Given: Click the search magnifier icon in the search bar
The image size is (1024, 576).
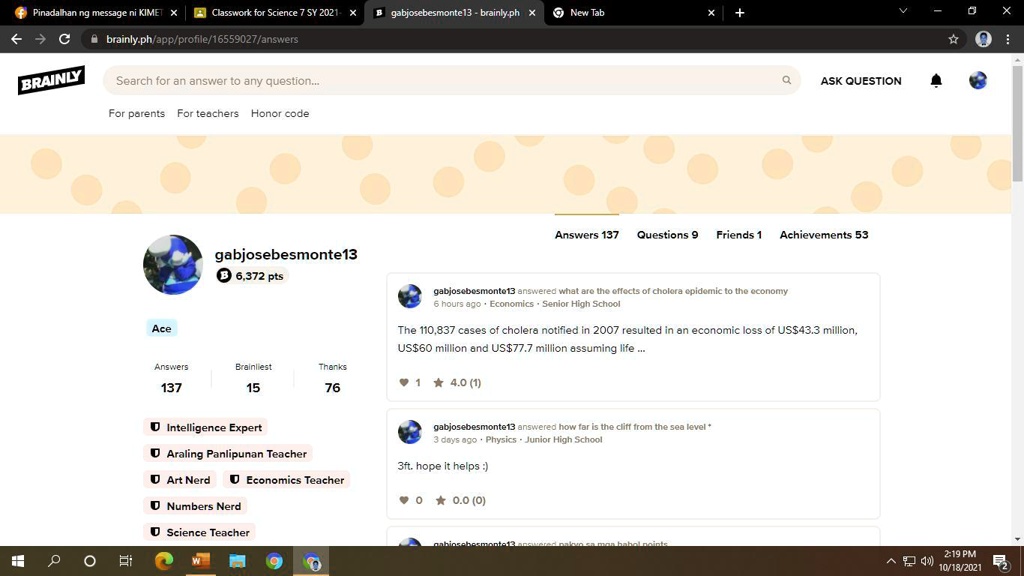Looking at the screenshot, I should pyautogui.click(x=786, y=80).
